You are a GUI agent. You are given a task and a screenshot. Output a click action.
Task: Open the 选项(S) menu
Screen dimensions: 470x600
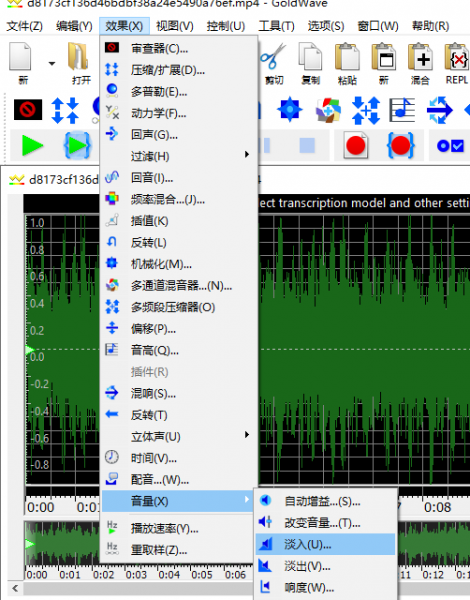pos(326,26)
